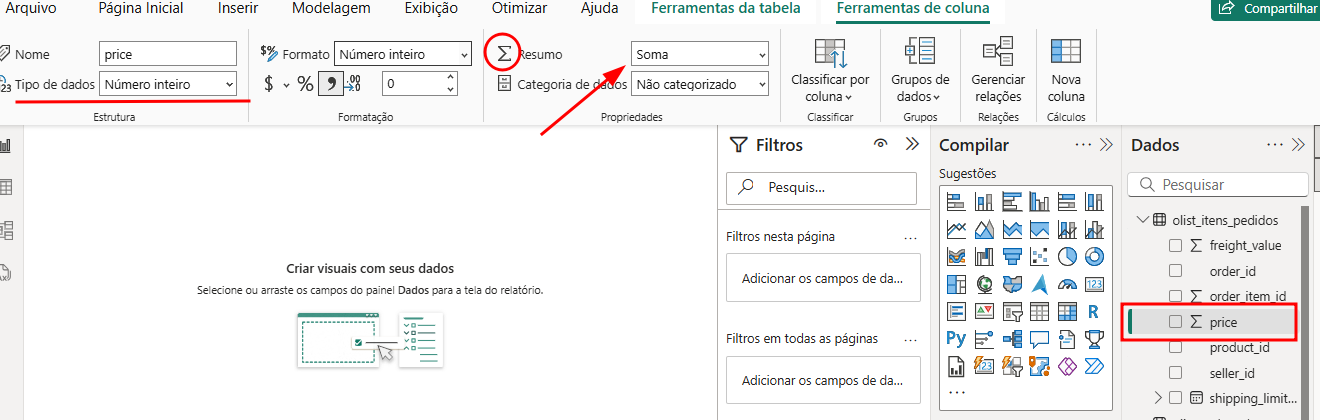Click the Compartilhar button
The width and height of the screenshot is (1320, 420).
[x=1265, y=9]
